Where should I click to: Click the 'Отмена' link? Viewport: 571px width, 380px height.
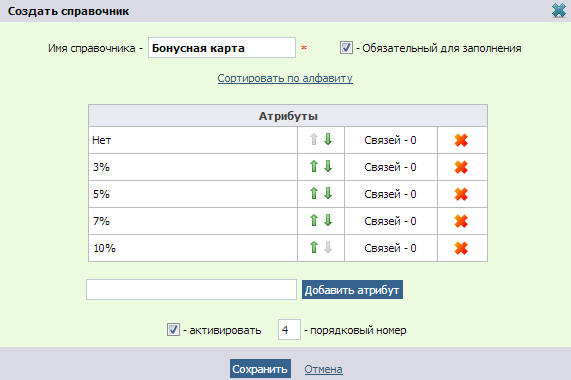click(x=323, y=369)
